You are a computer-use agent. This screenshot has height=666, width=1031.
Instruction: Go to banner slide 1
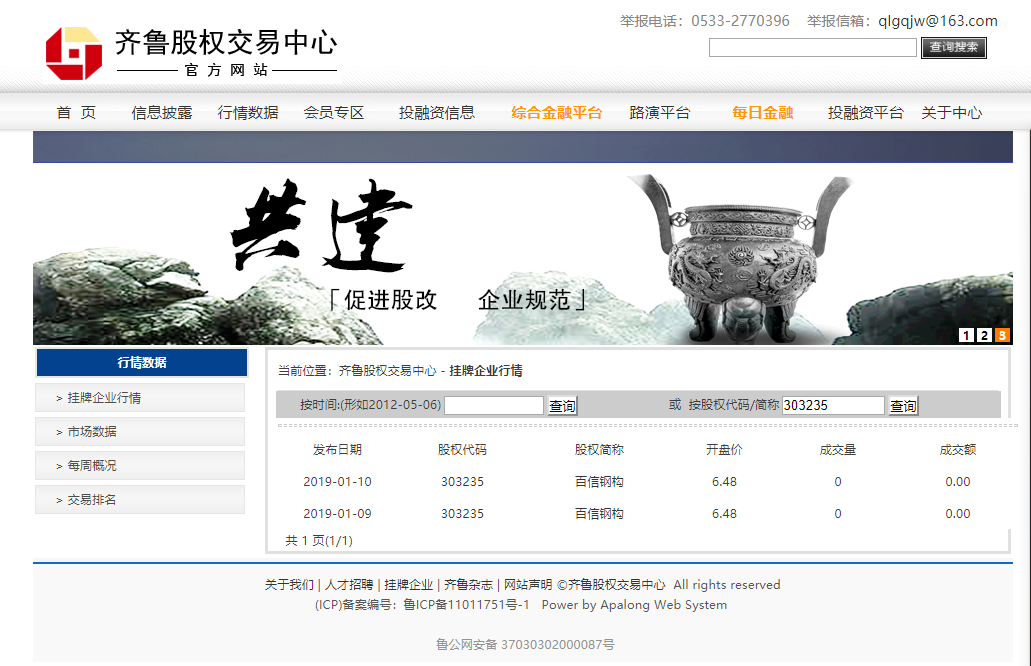point(966,335)
